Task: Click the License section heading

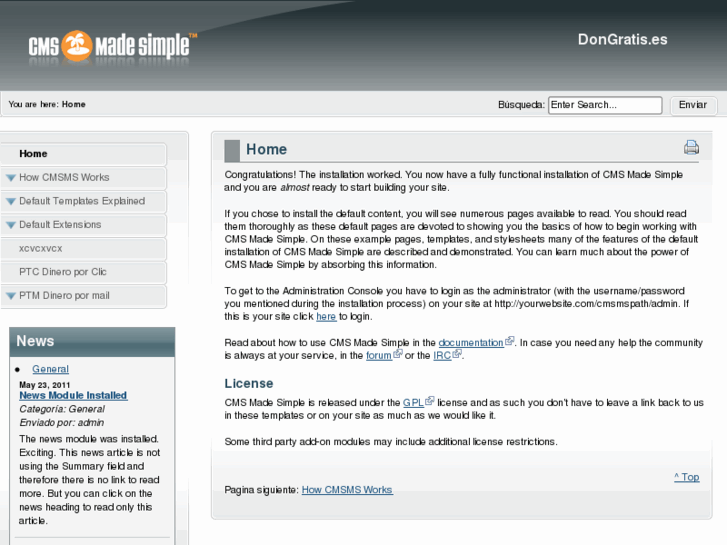Action: [x=249, y=384]
